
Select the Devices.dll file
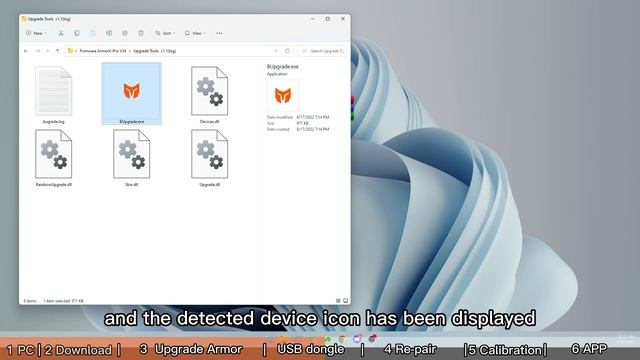tap(209, 95)
